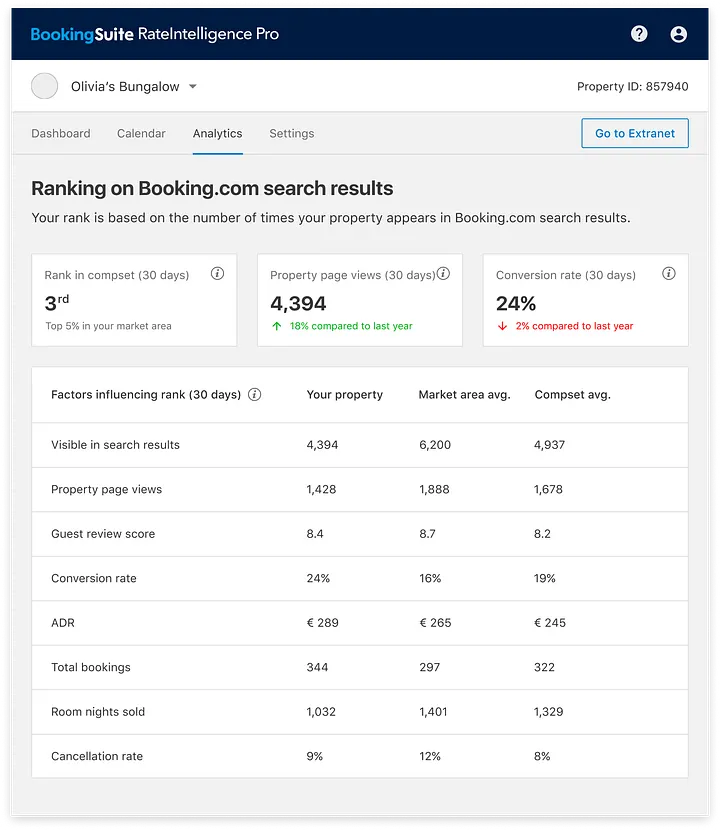
Task: Click the Rank in compset 3rd card
Action: point(134,300)
